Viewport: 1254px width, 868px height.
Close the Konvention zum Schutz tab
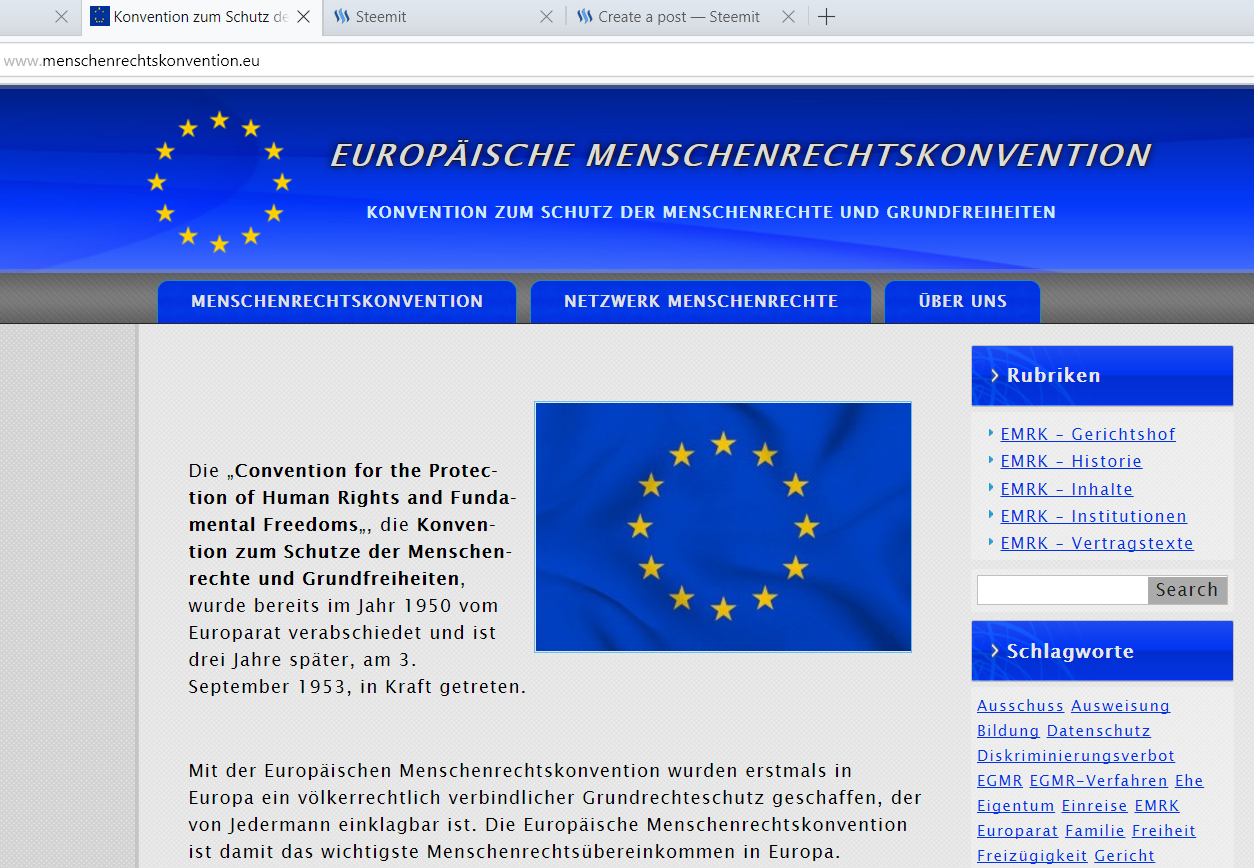(x=304, y=17)
